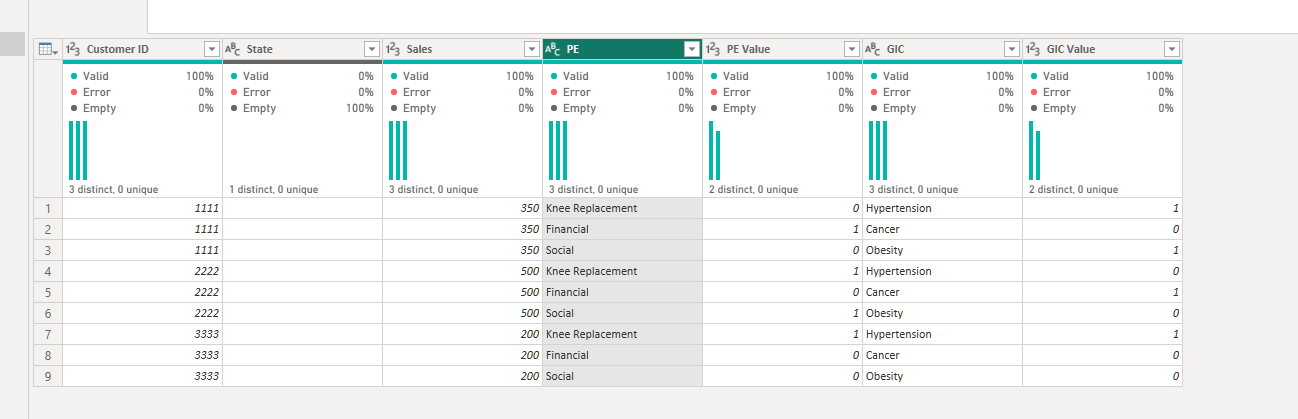This screenshot has height=419, width=1298.
Task: Select the GIC Value column header
Action: [x=1102, y=49]
